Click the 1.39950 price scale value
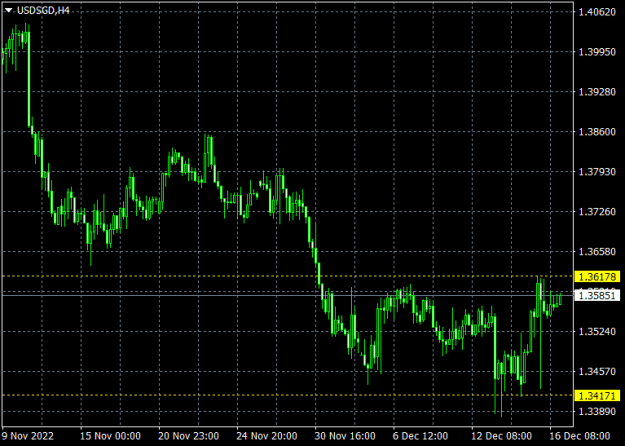The width and height of the screenshot is (625, 446). pyautogui.click(x=597, y=52)
